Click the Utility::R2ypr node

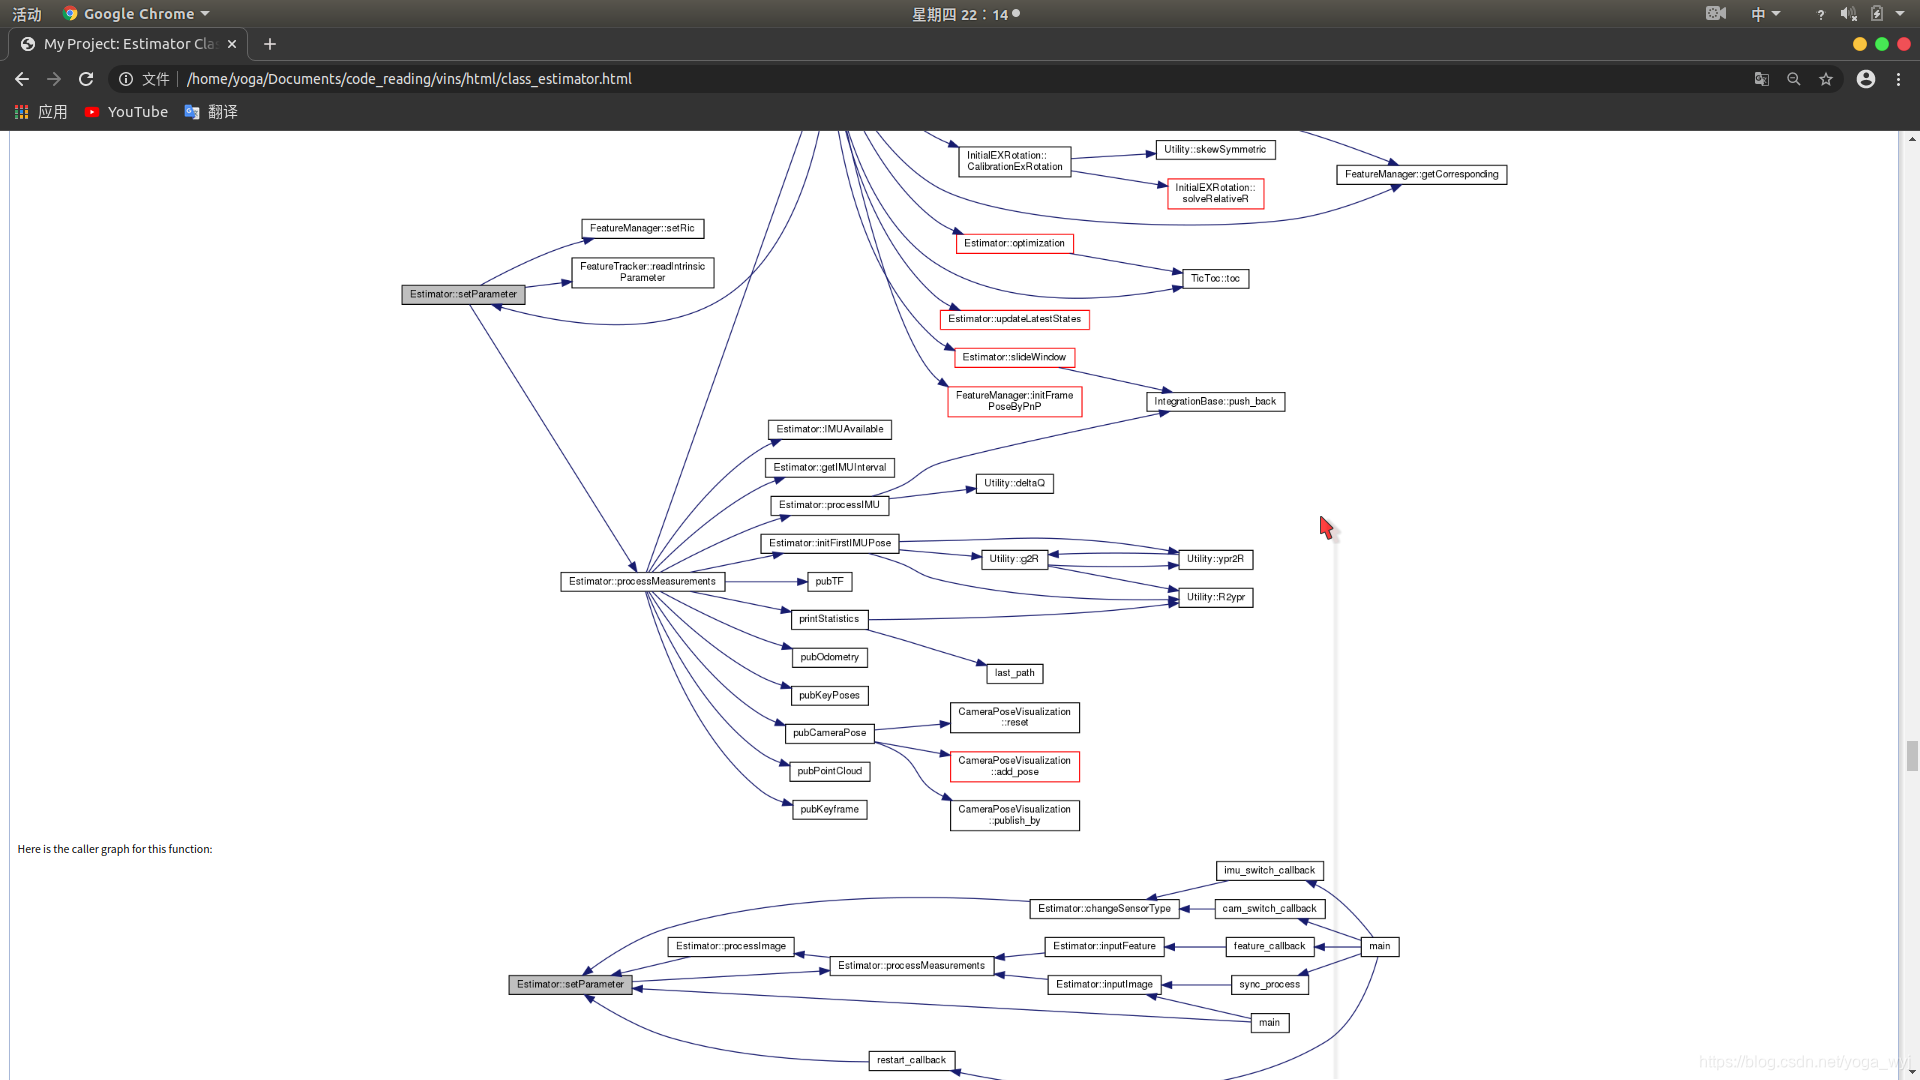click(1215, 598)
